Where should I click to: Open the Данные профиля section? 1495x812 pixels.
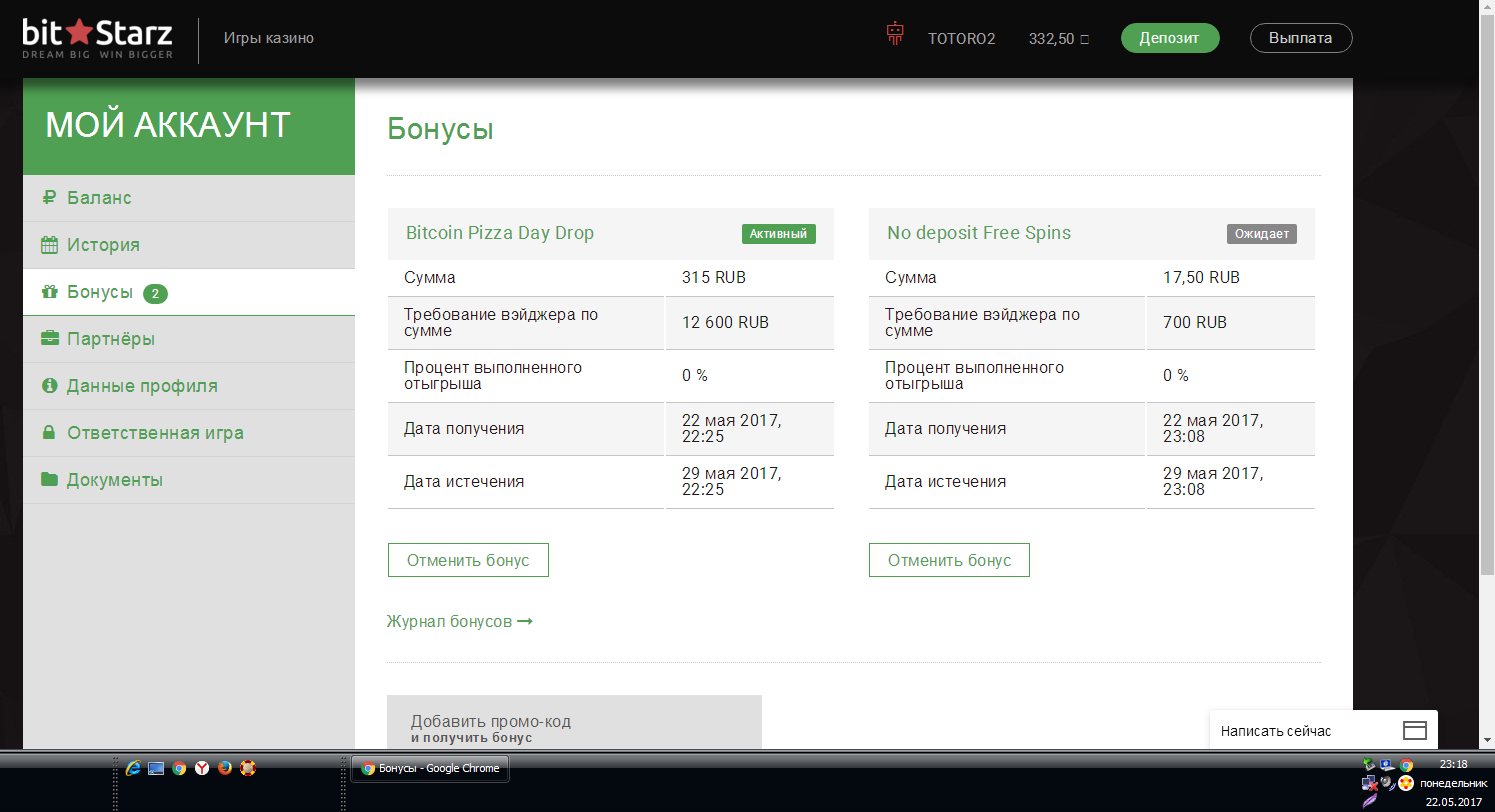(189, 386)
